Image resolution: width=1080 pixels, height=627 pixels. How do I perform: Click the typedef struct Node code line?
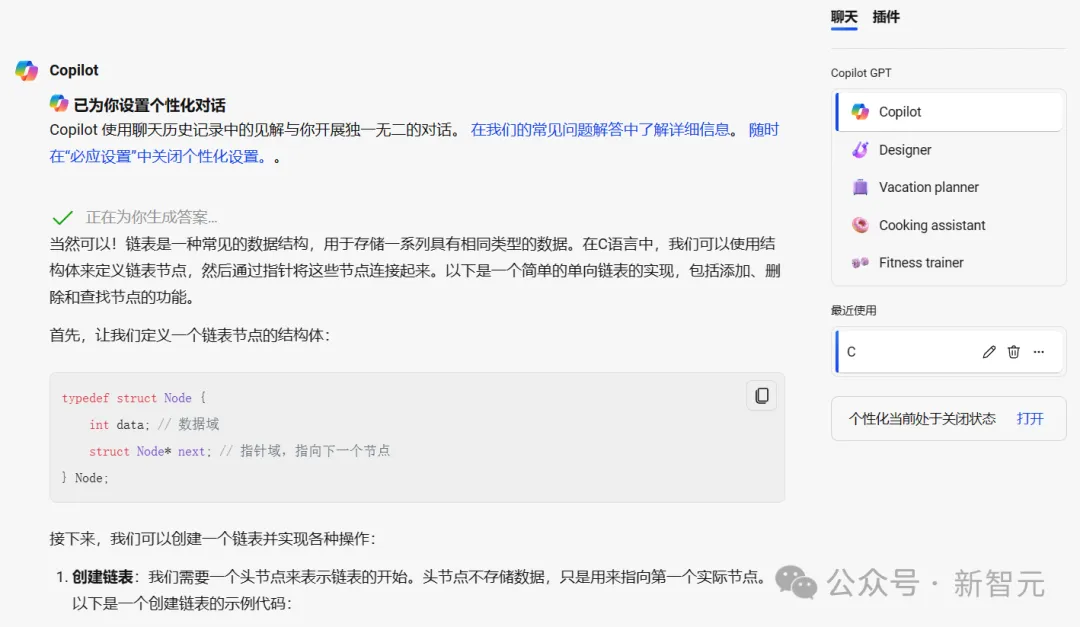click(x=134, y=398)
